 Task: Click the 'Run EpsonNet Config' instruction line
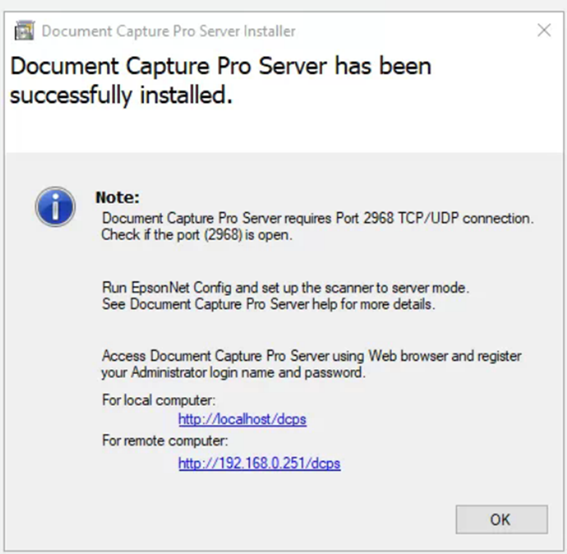pos(286,288)
